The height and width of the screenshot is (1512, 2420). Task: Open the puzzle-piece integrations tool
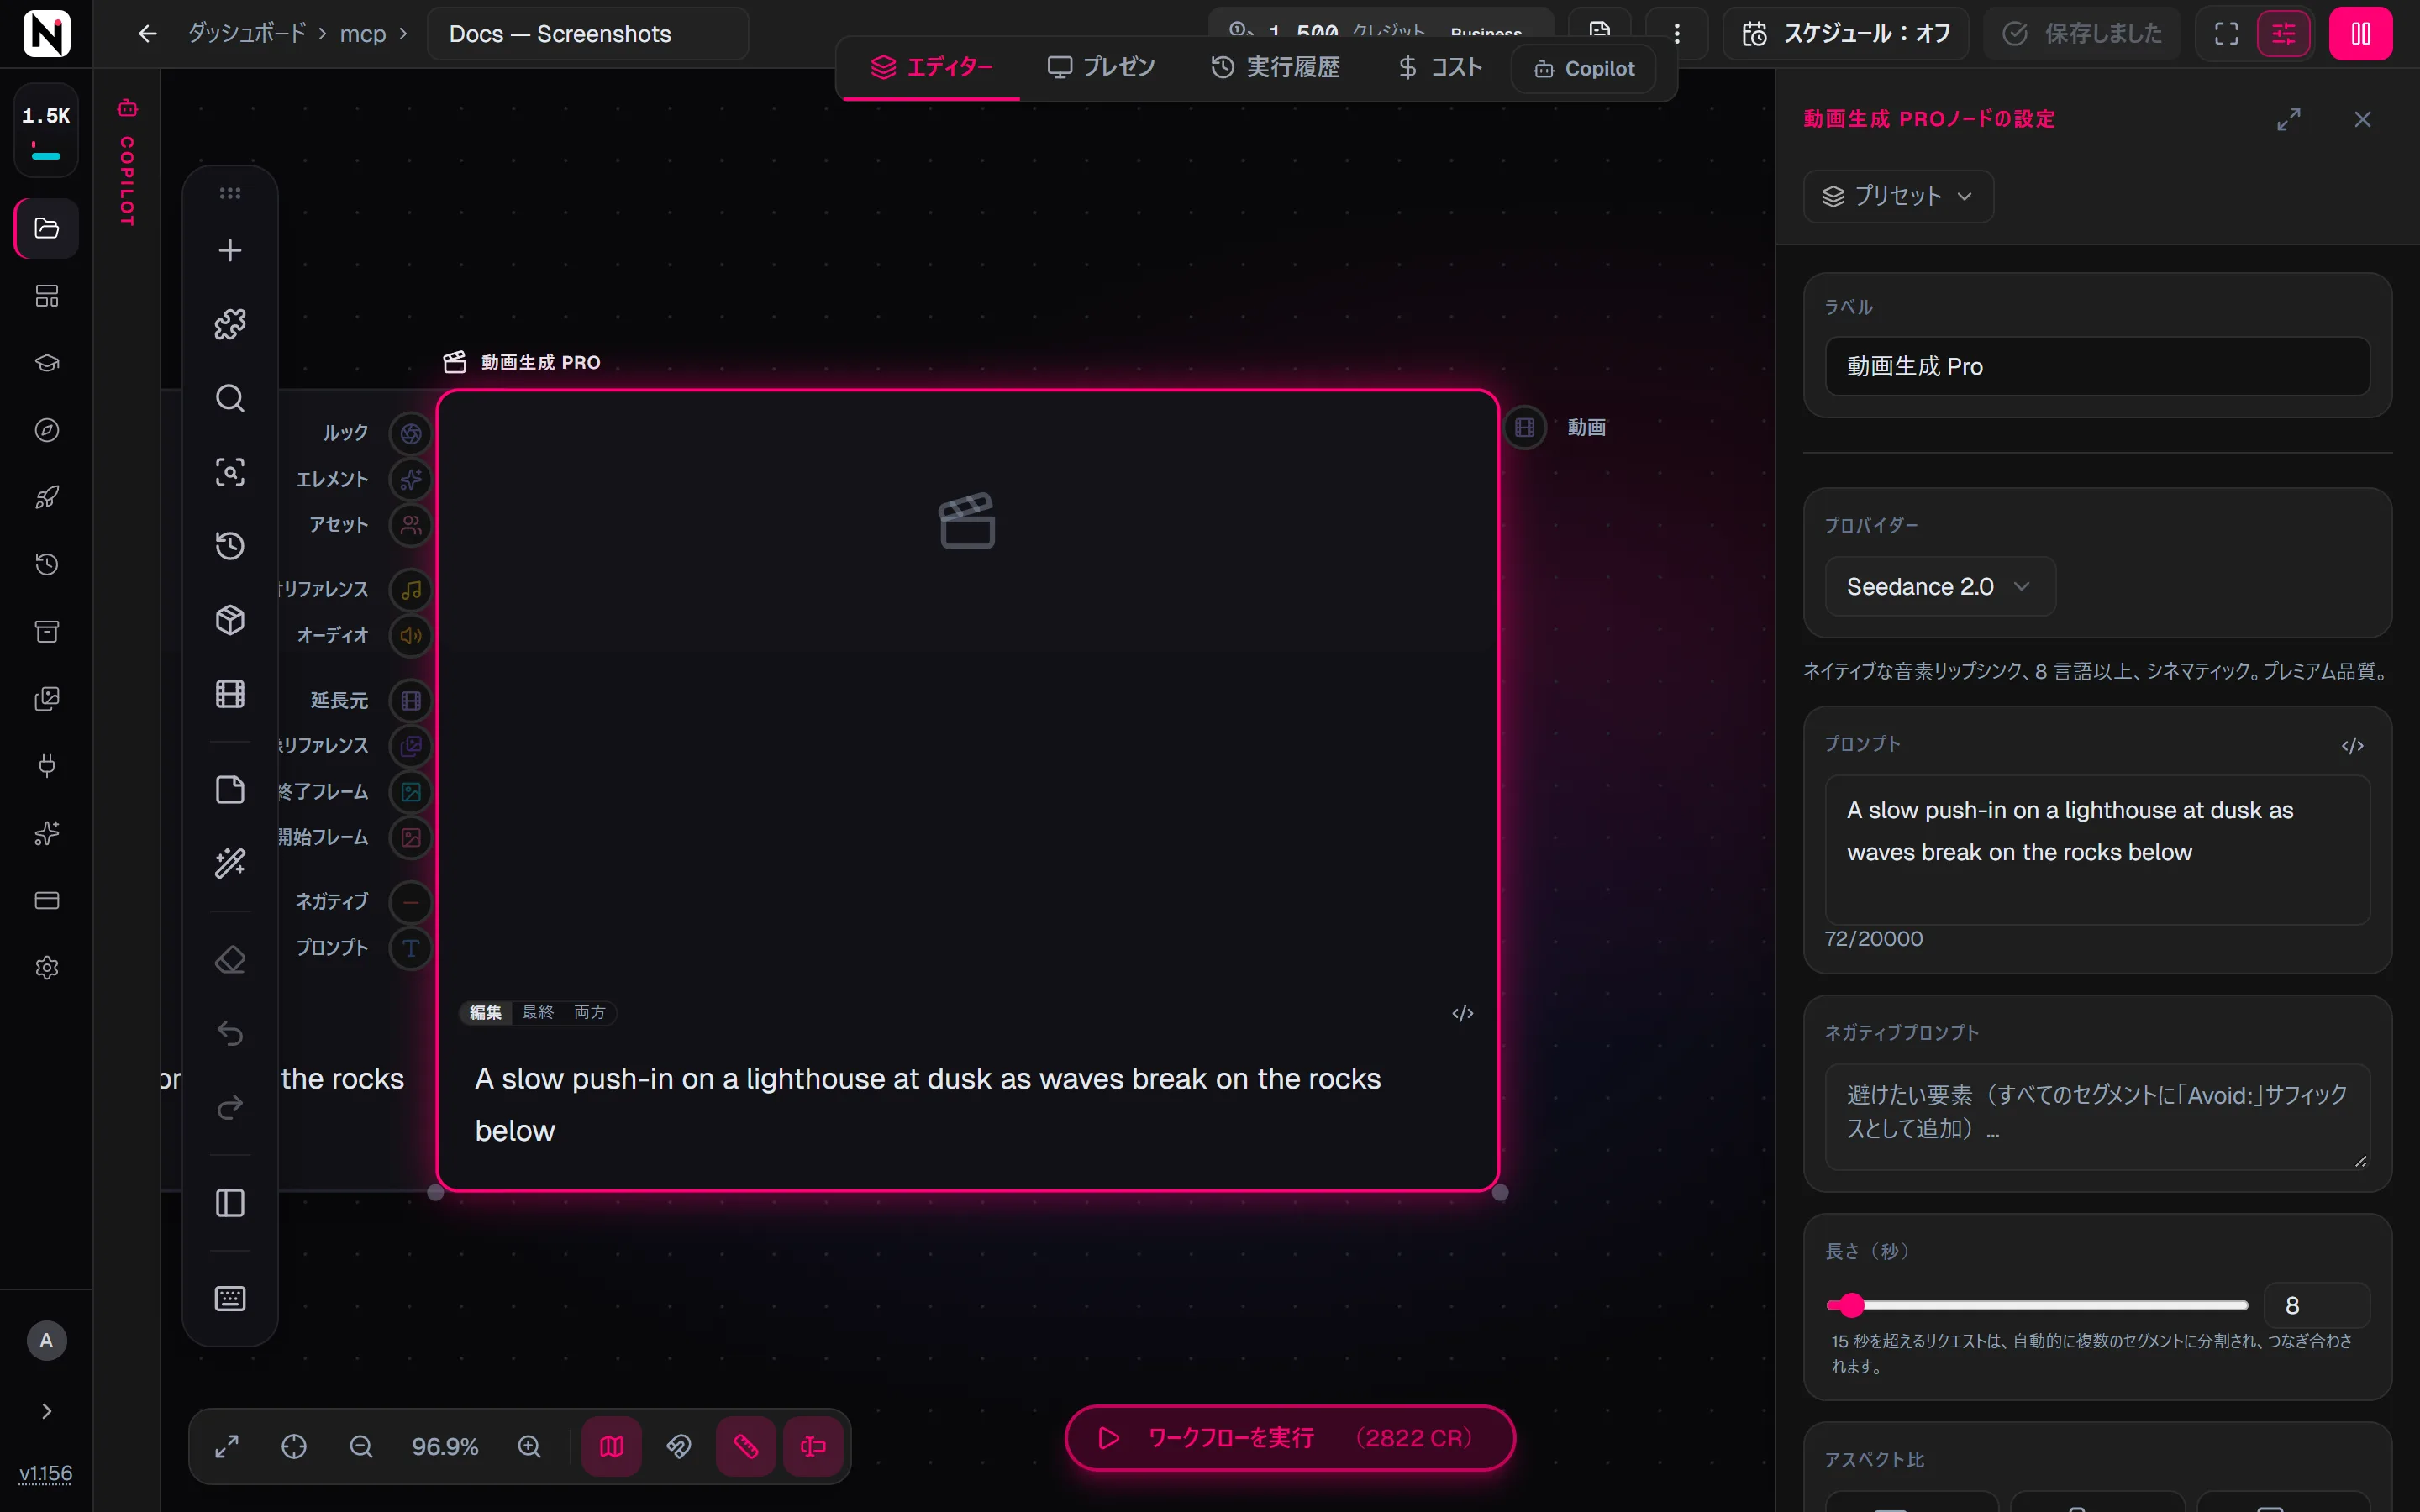coord(230,324)
